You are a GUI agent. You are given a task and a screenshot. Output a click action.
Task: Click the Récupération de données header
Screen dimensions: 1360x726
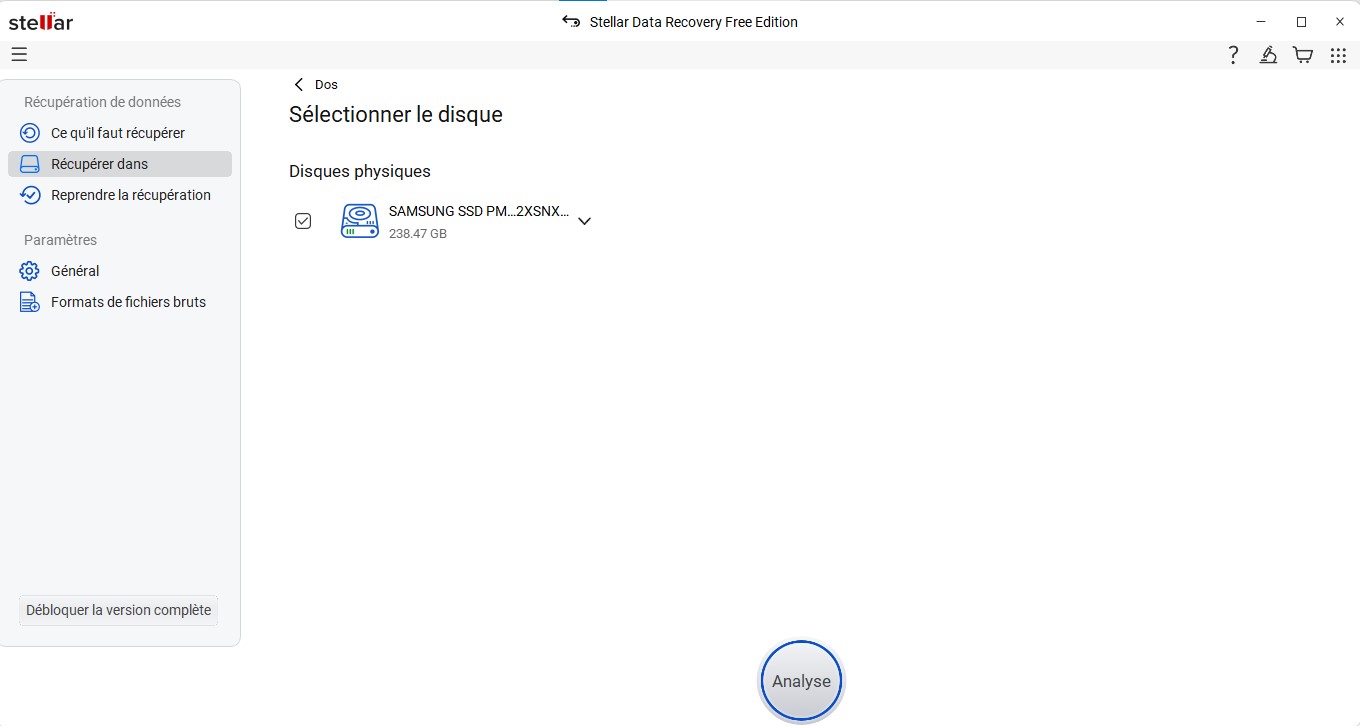click(103, 102)
